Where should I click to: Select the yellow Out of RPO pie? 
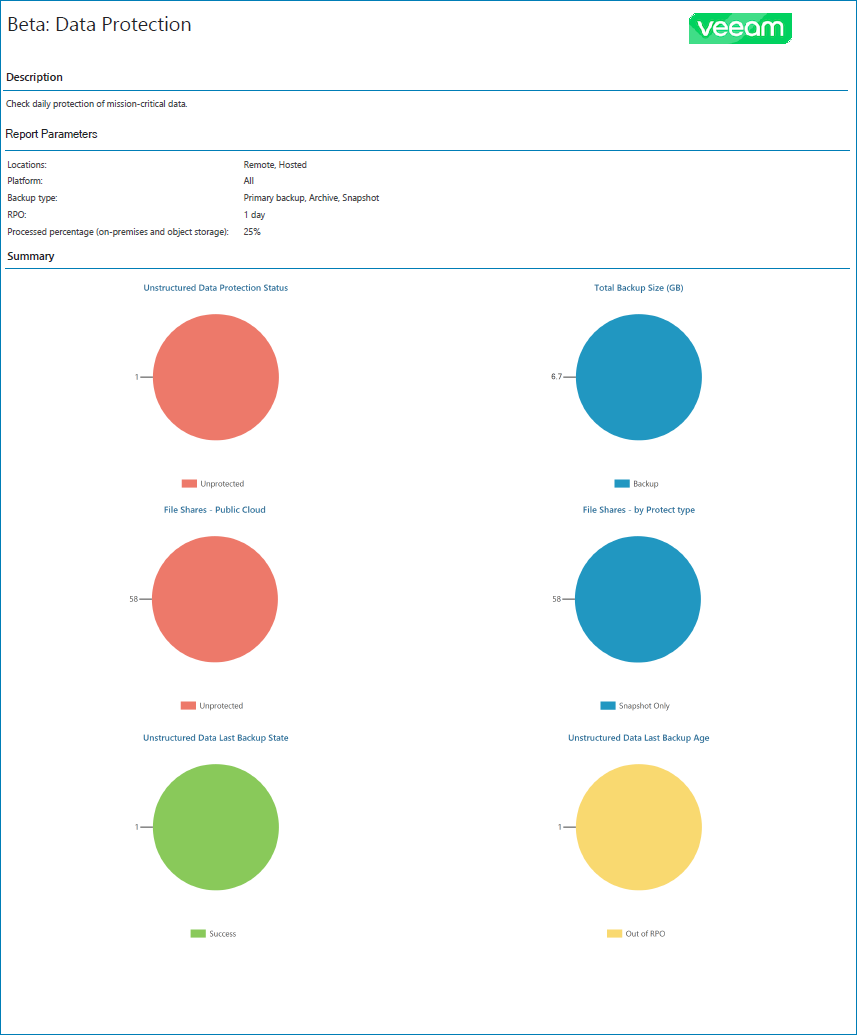click(638, 826)
